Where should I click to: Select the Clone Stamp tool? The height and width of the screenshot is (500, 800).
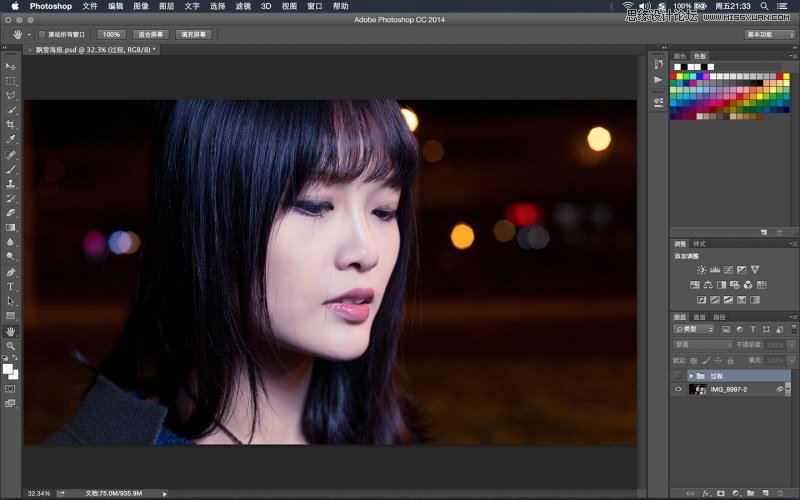click(11, 183)
